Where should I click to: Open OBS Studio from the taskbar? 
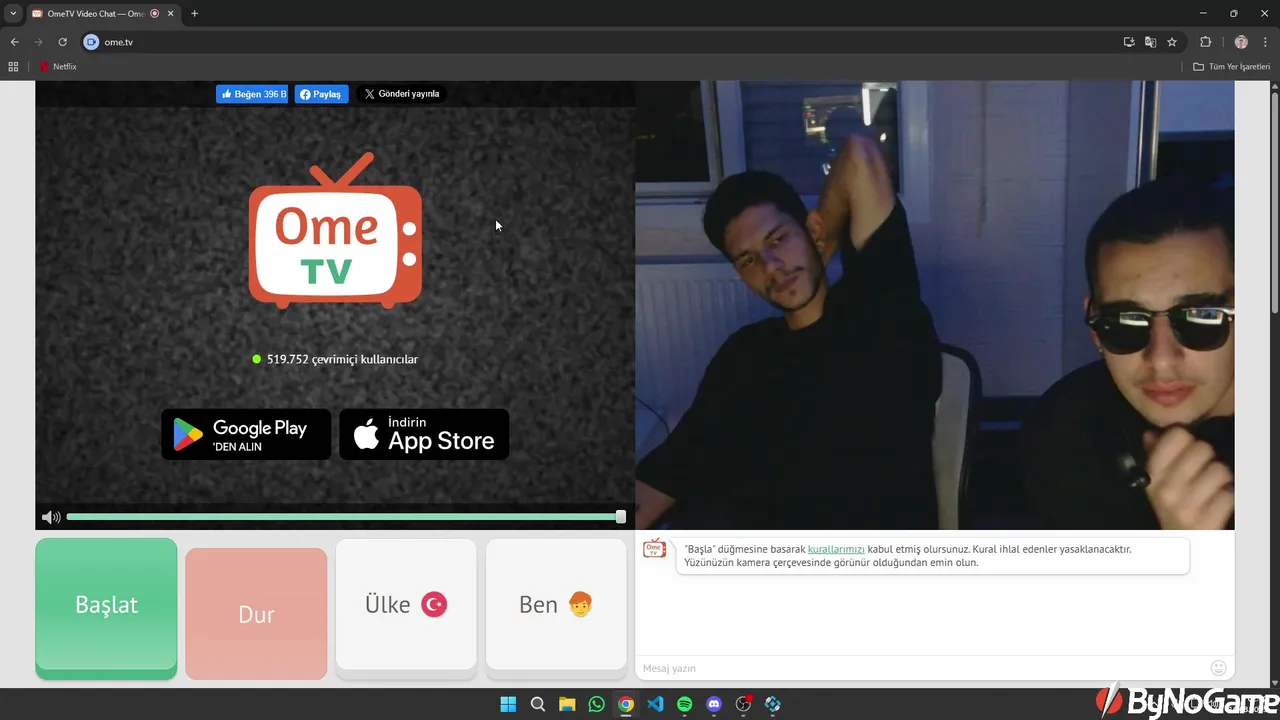click(743, 704)
